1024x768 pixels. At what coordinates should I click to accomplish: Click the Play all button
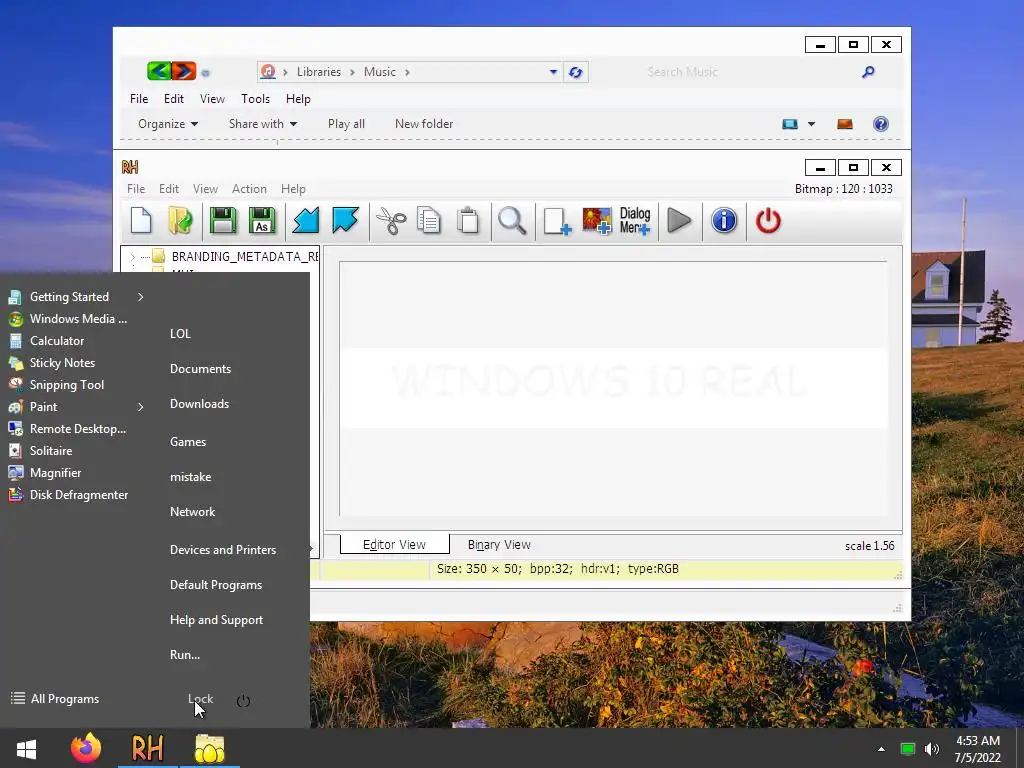pyautogui.click(x=346, y=124)
